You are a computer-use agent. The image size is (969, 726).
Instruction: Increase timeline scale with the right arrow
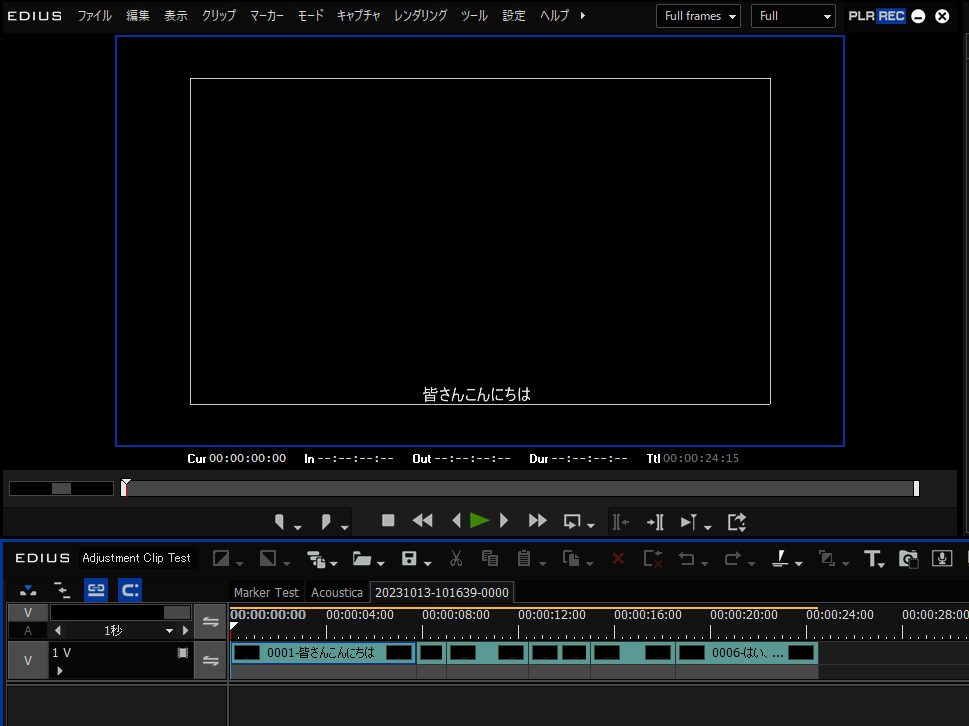184,631
